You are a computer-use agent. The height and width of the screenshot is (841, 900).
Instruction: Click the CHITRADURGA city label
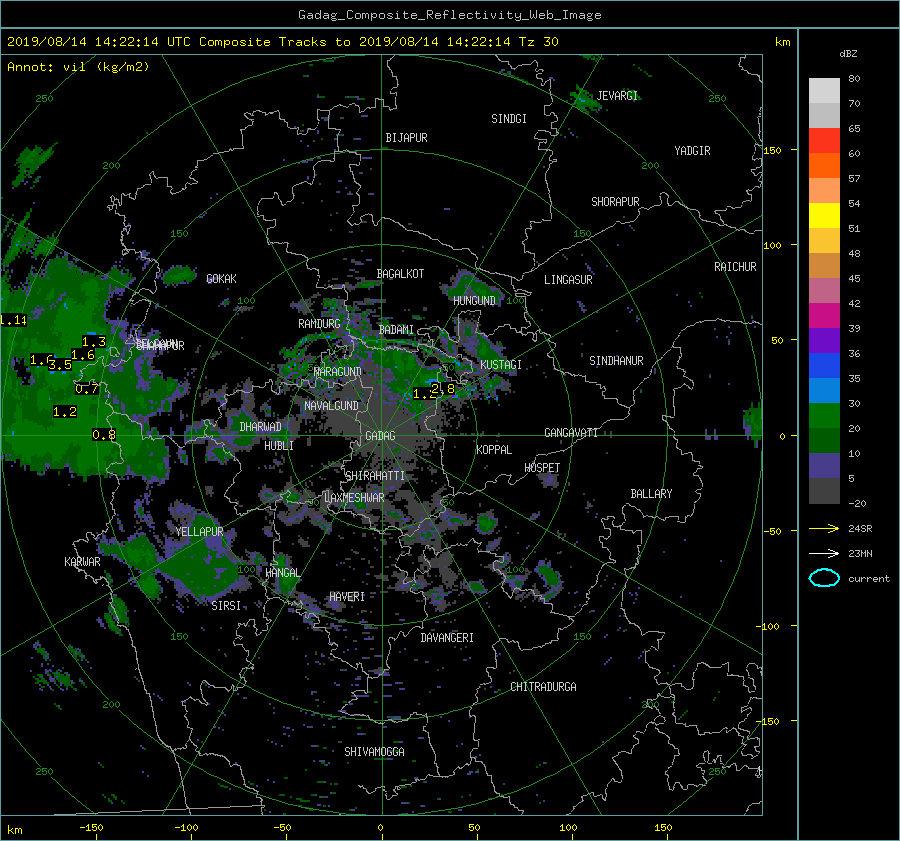(x=543, y=687)
